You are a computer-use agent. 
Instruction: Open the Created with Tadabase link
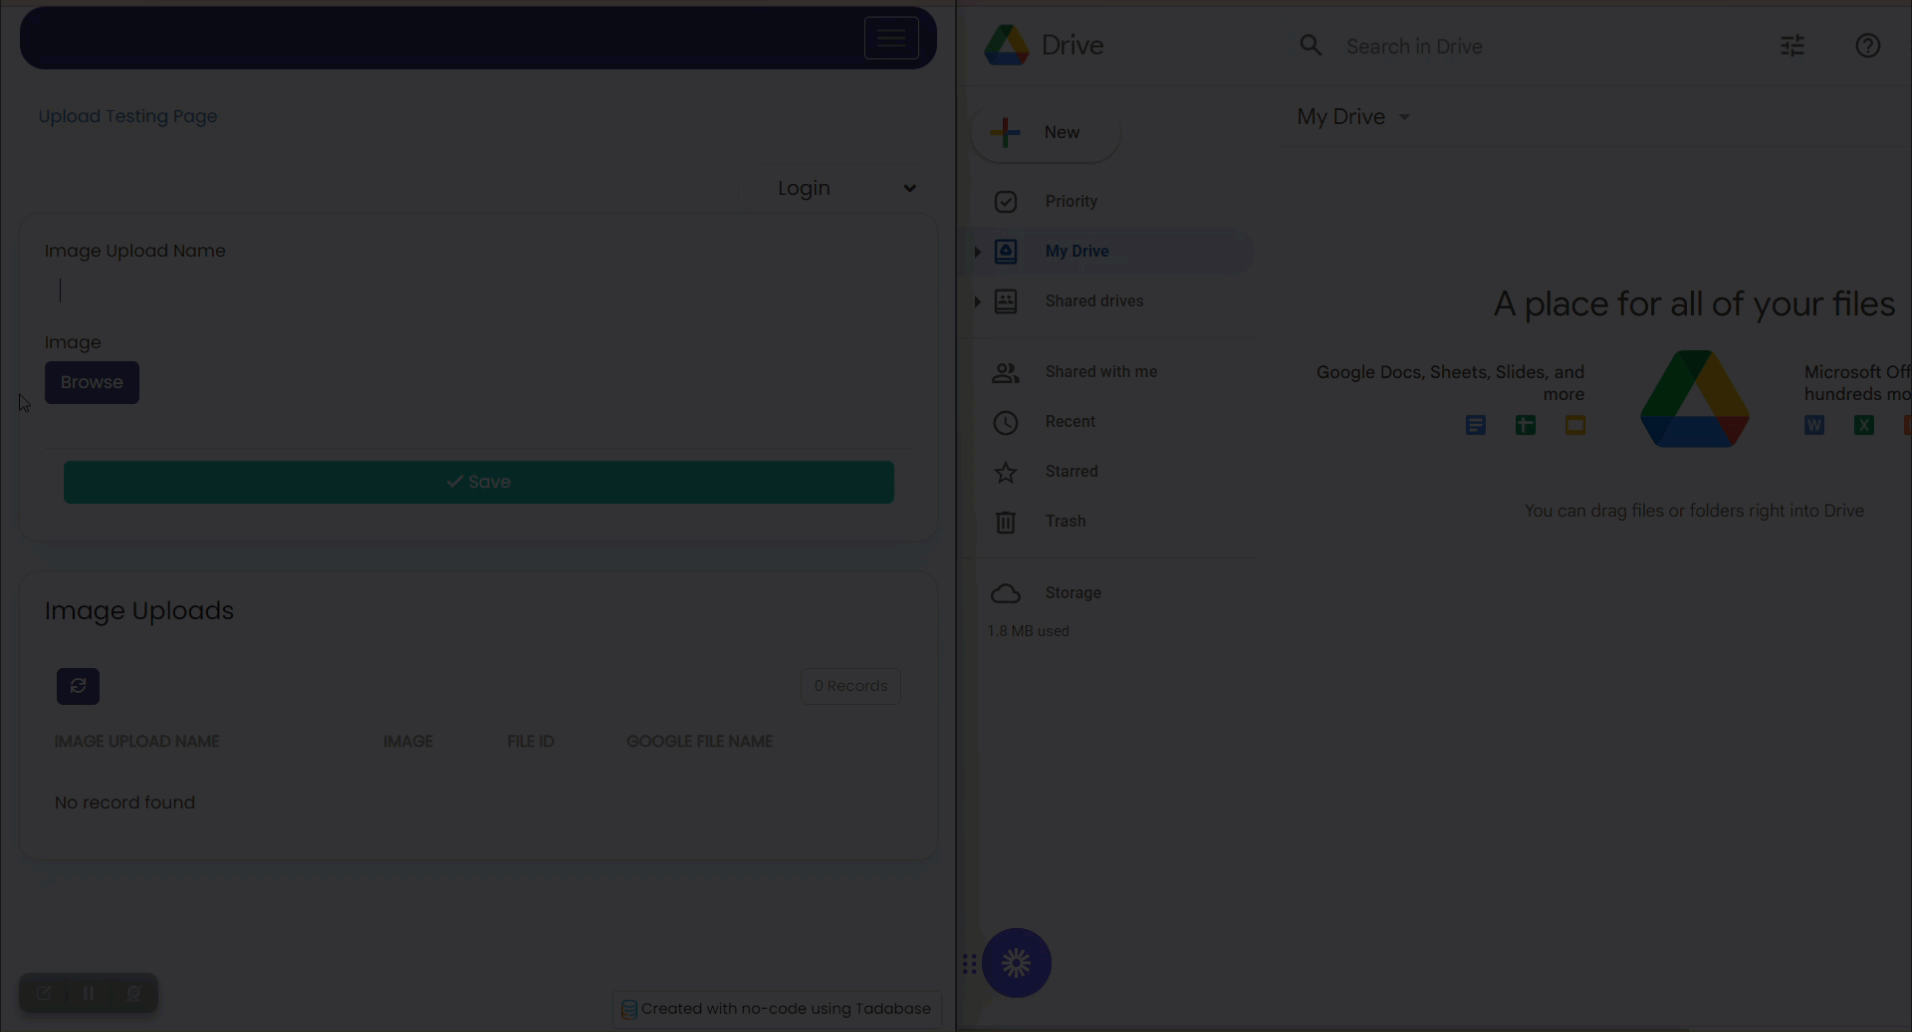click(x=776, y=1009)
